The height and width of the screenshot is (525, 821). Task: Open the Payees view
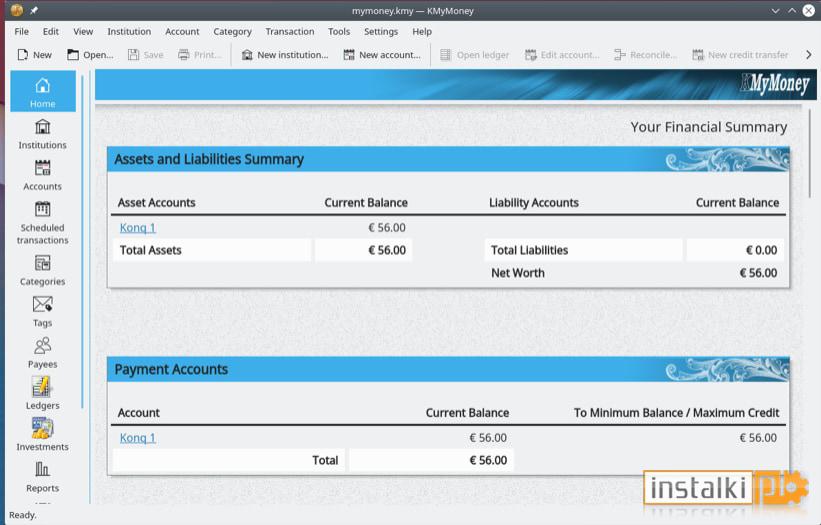click(x=42, y=353)
